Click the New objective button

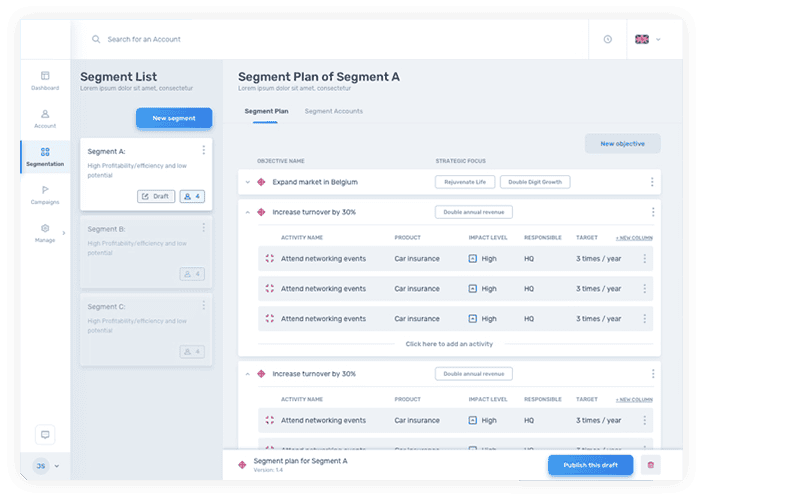[622, 144]
